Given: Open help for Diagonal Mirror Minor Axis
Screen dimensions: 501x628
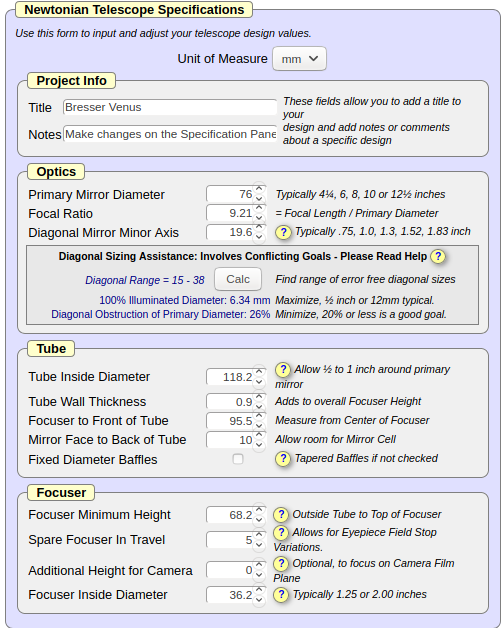Looking at the screenshot, I should coord(283,232).
